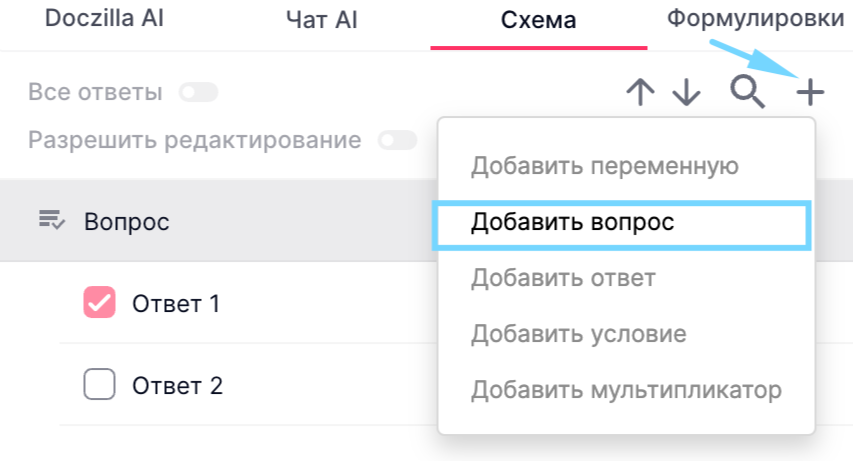Click the Ответ 2 label text

click(x=177, y=386)
